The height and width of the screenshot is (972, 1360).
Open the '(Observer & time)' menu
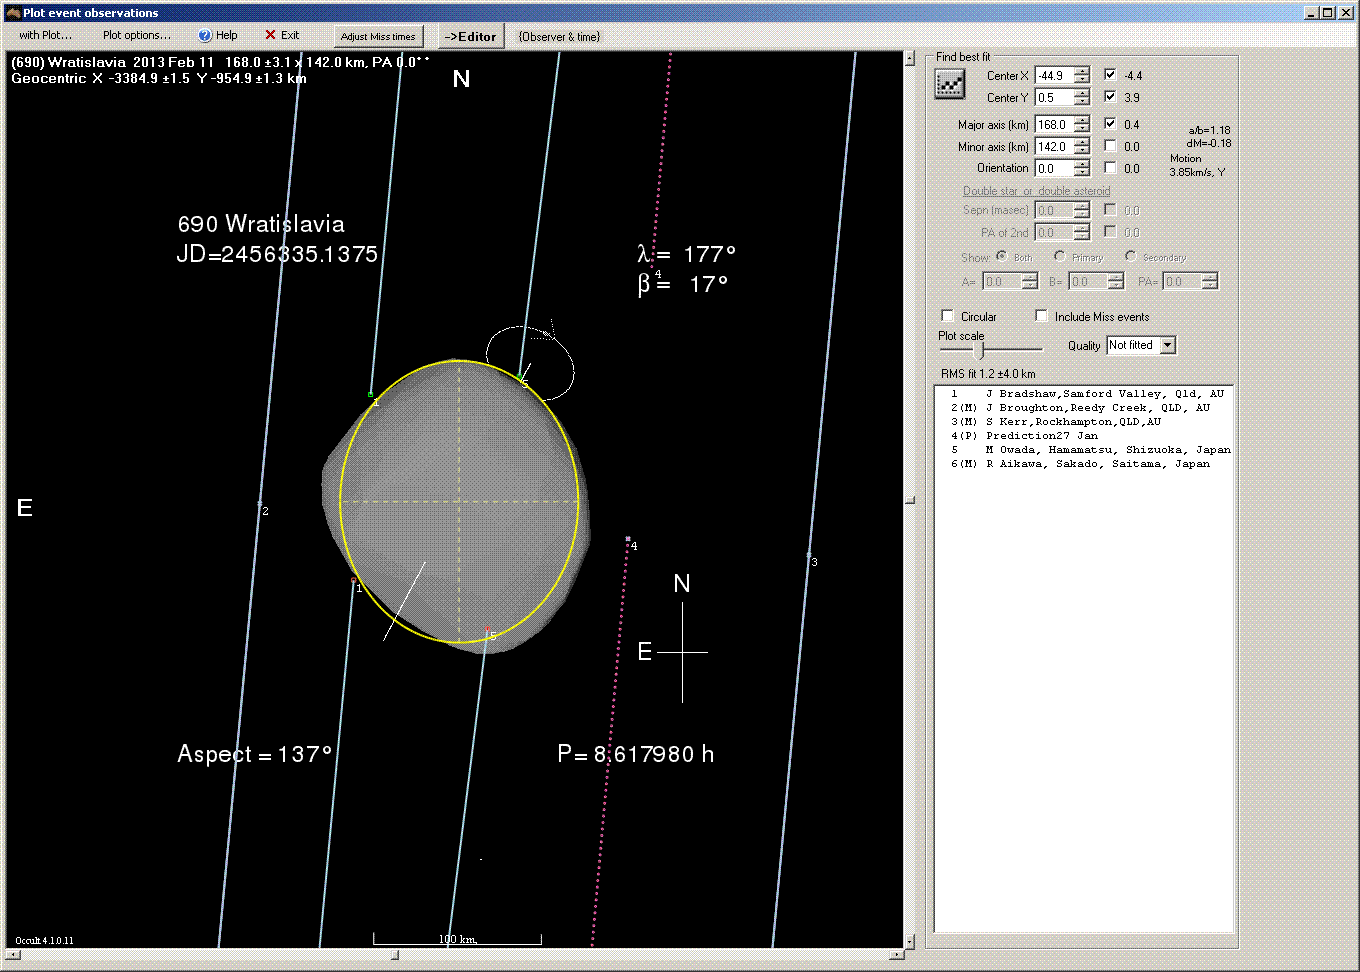coord(559,36)
